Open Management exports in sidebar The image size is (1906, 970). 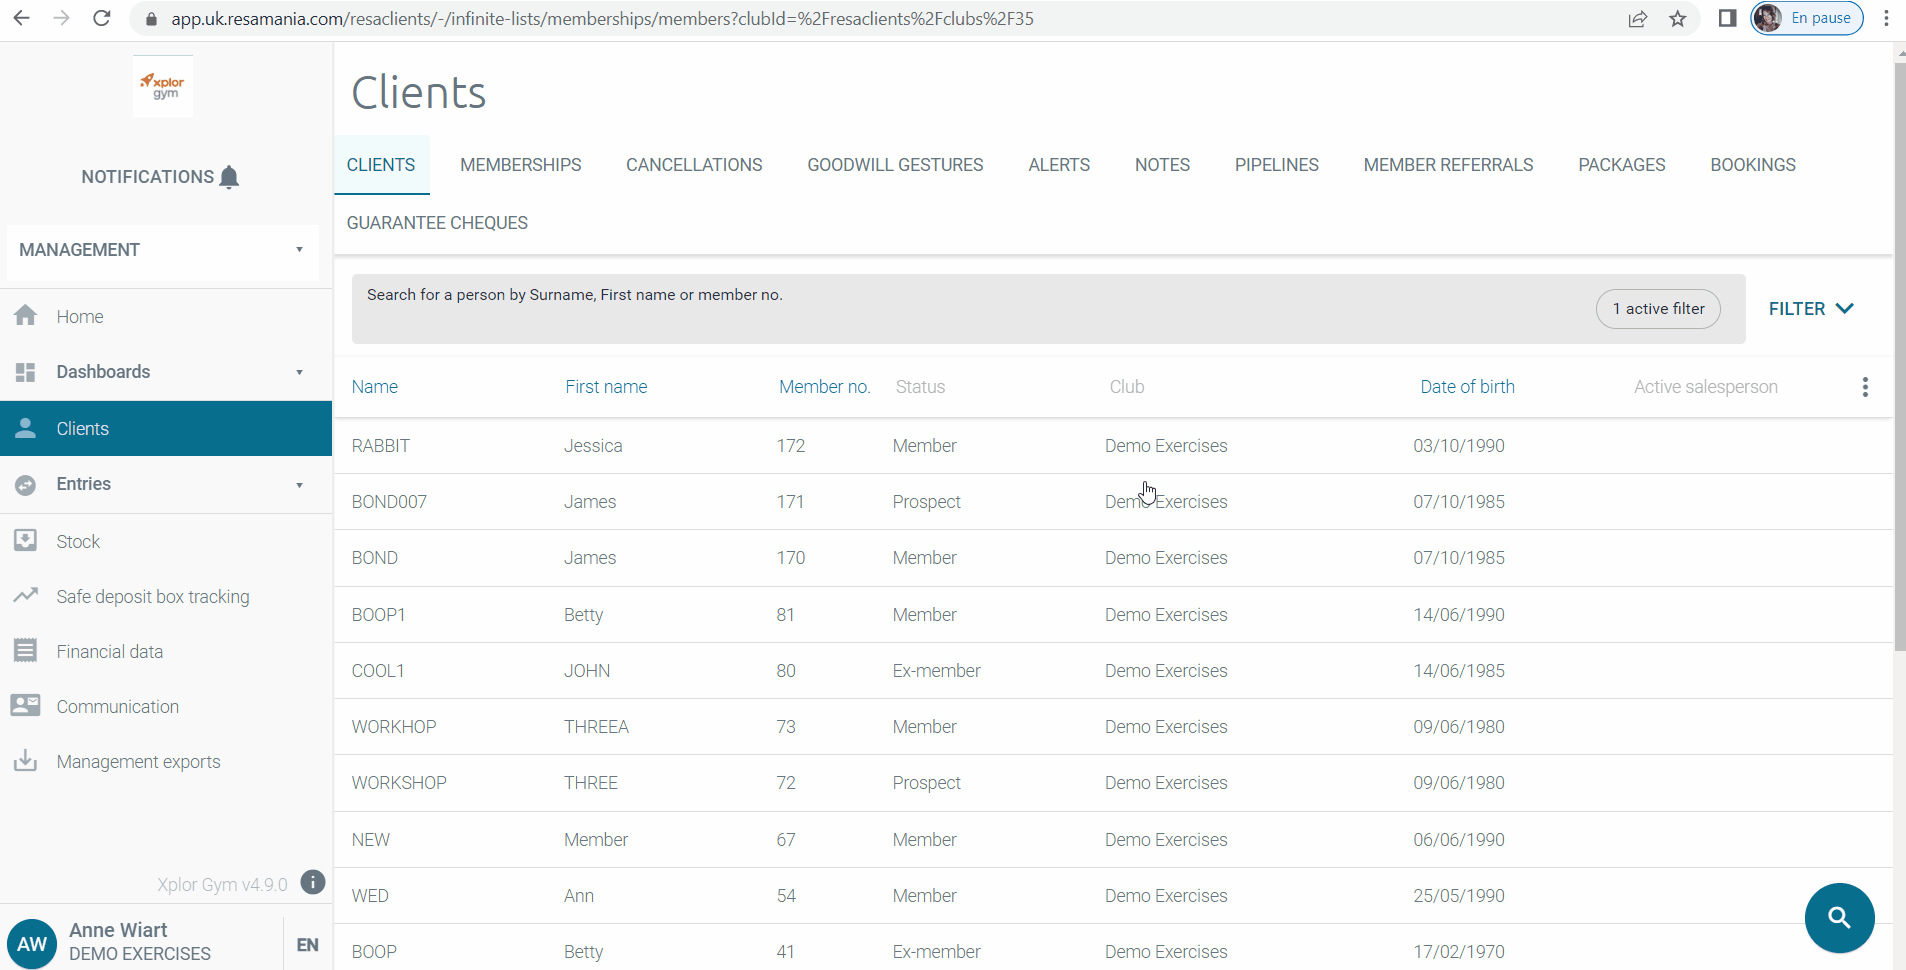pyautogui.click(x=138, y=762)
